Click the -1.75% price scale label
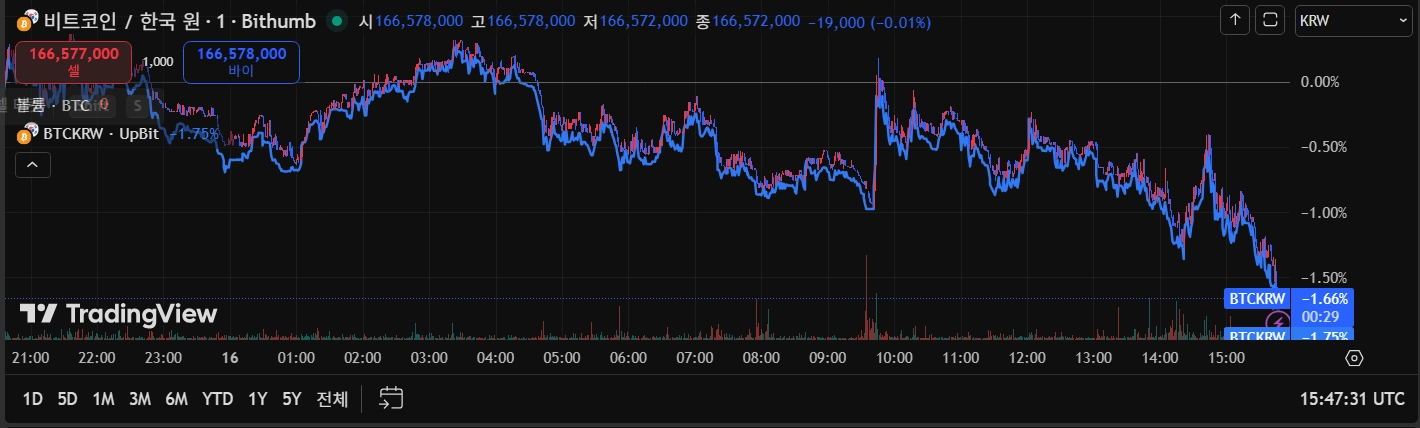This screenshot has height=428, width=1420. [x=1322, y=336]
